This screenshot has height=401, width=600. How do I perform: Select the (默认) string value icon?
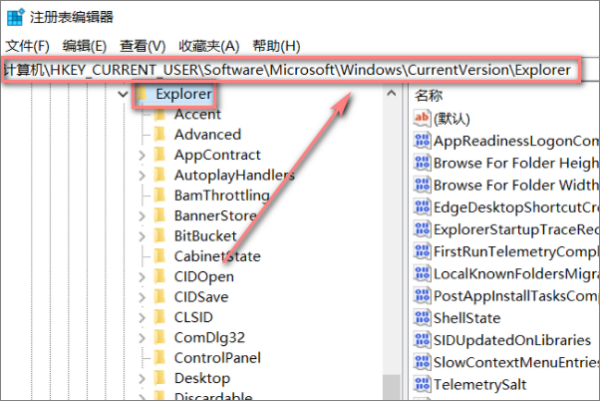click(421, 119)
